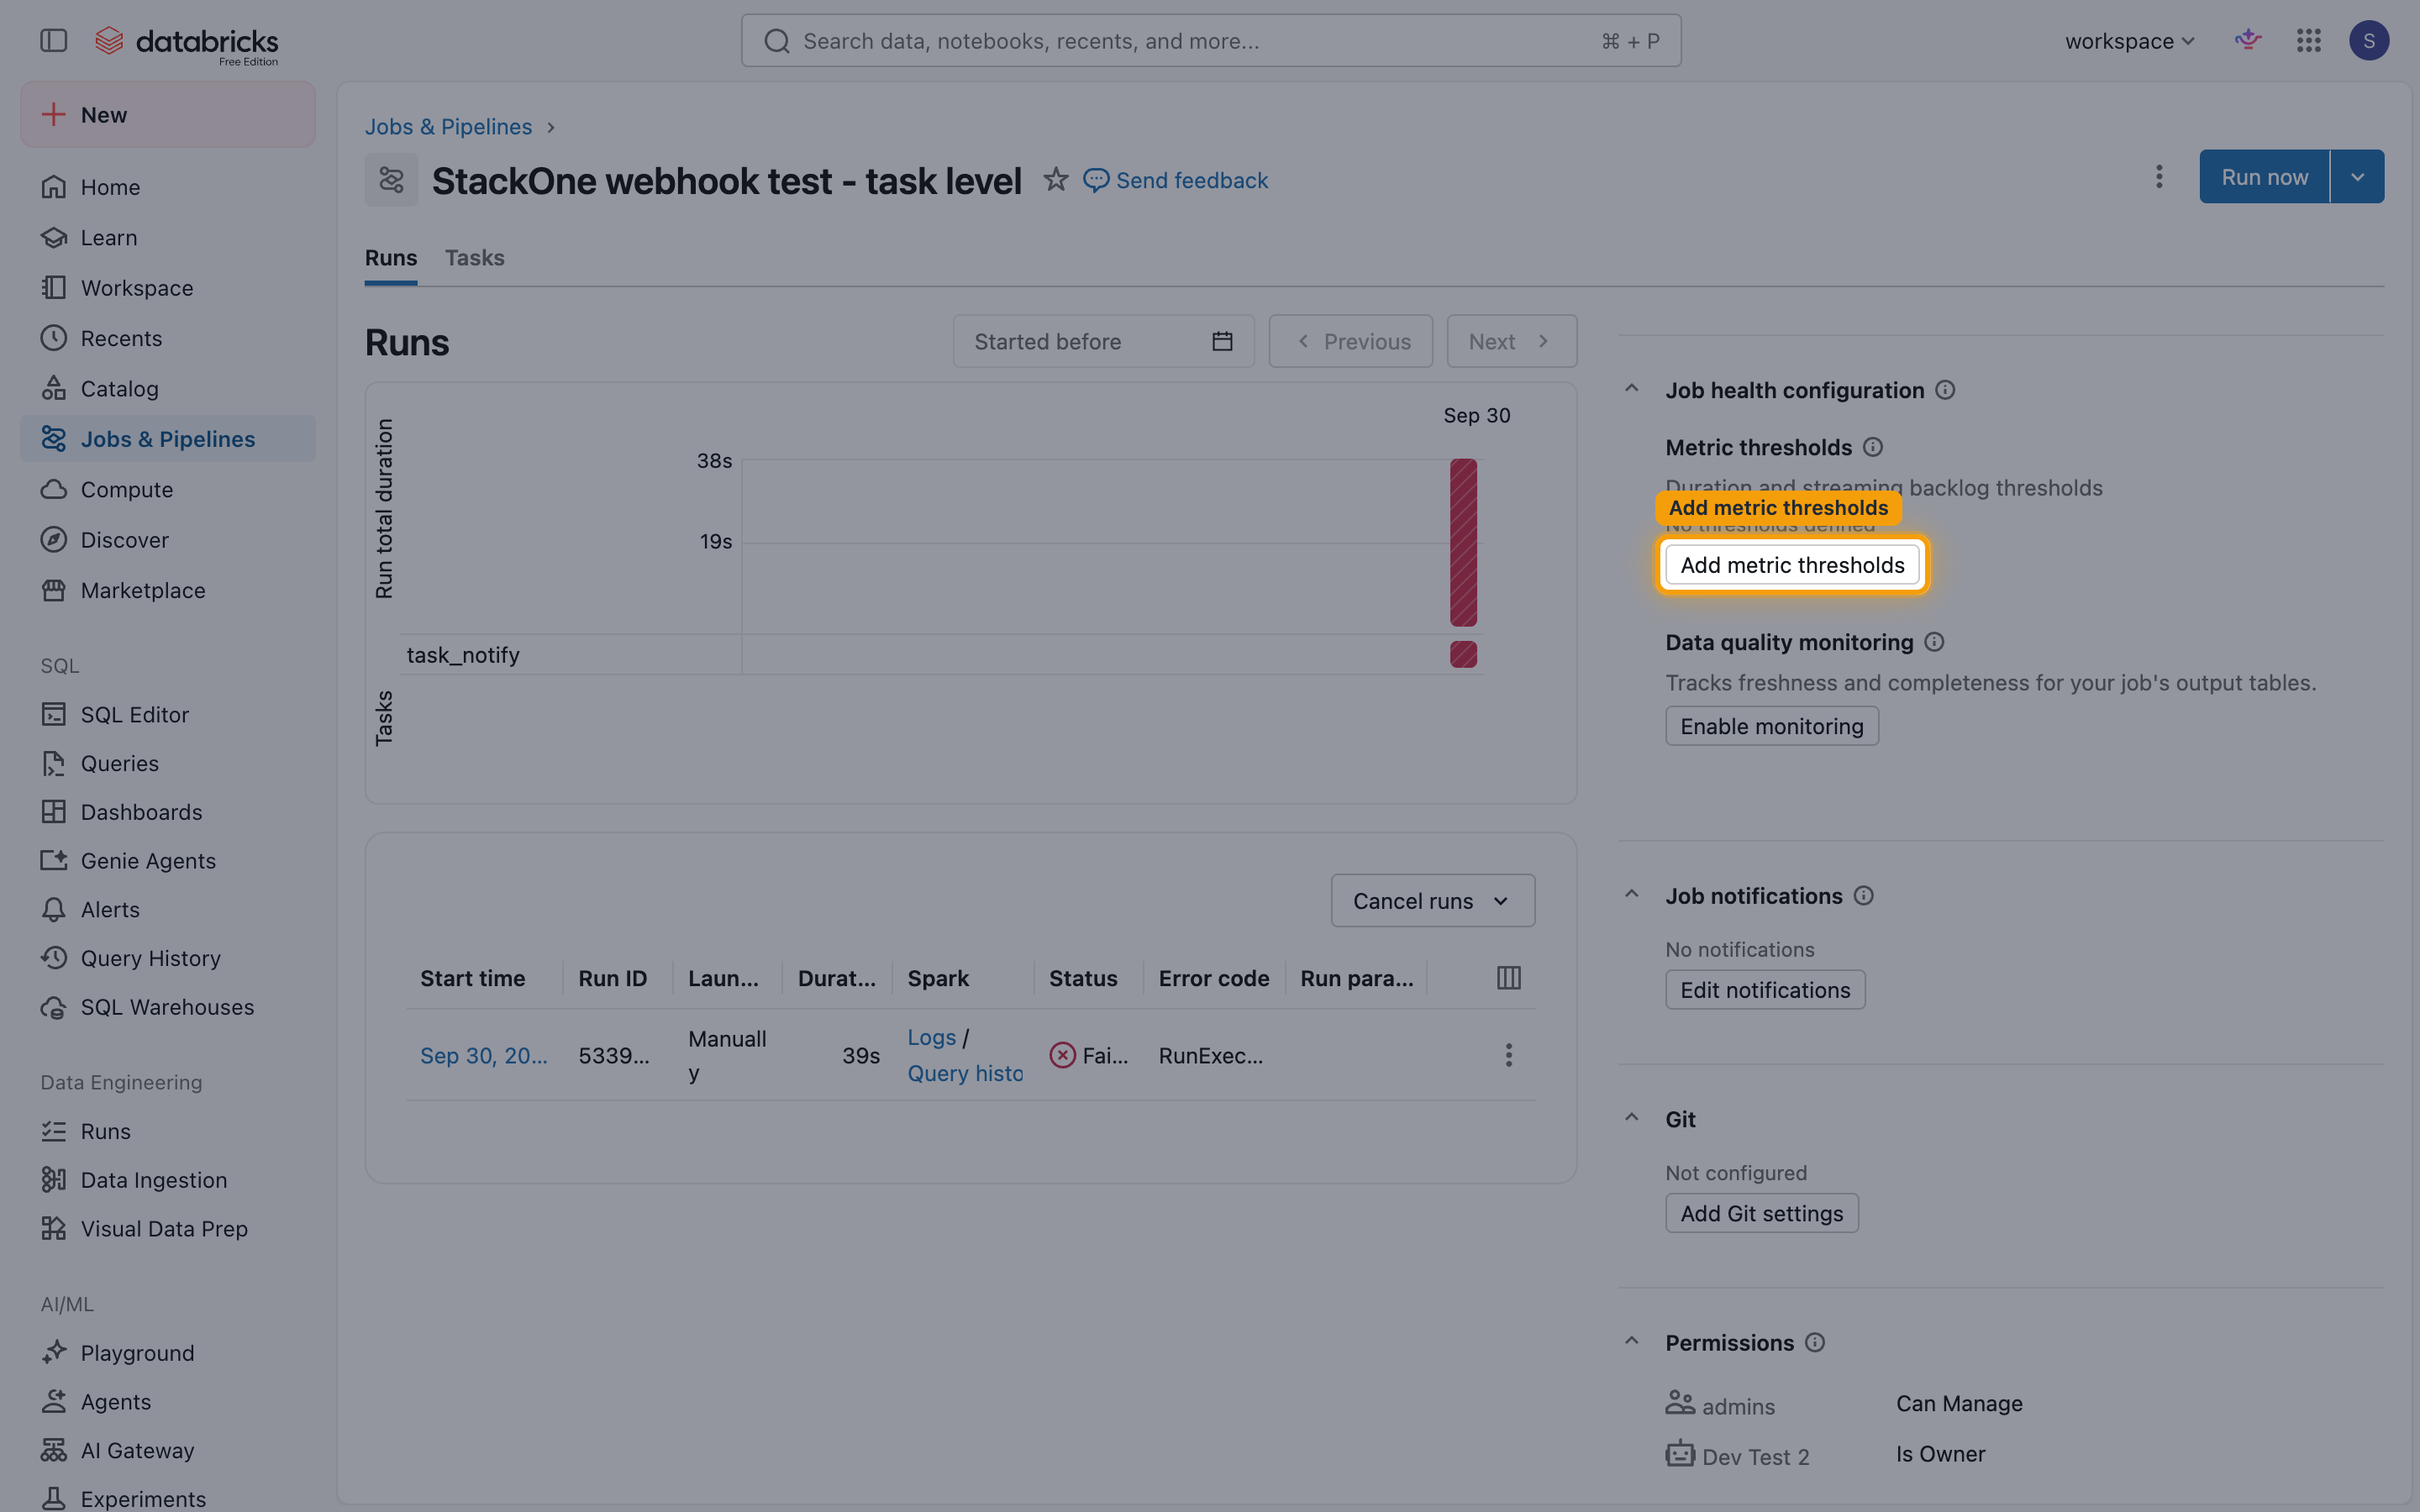Open Home from the sidebar
The image size is (2420, 1512).
[x=168, y=187]
